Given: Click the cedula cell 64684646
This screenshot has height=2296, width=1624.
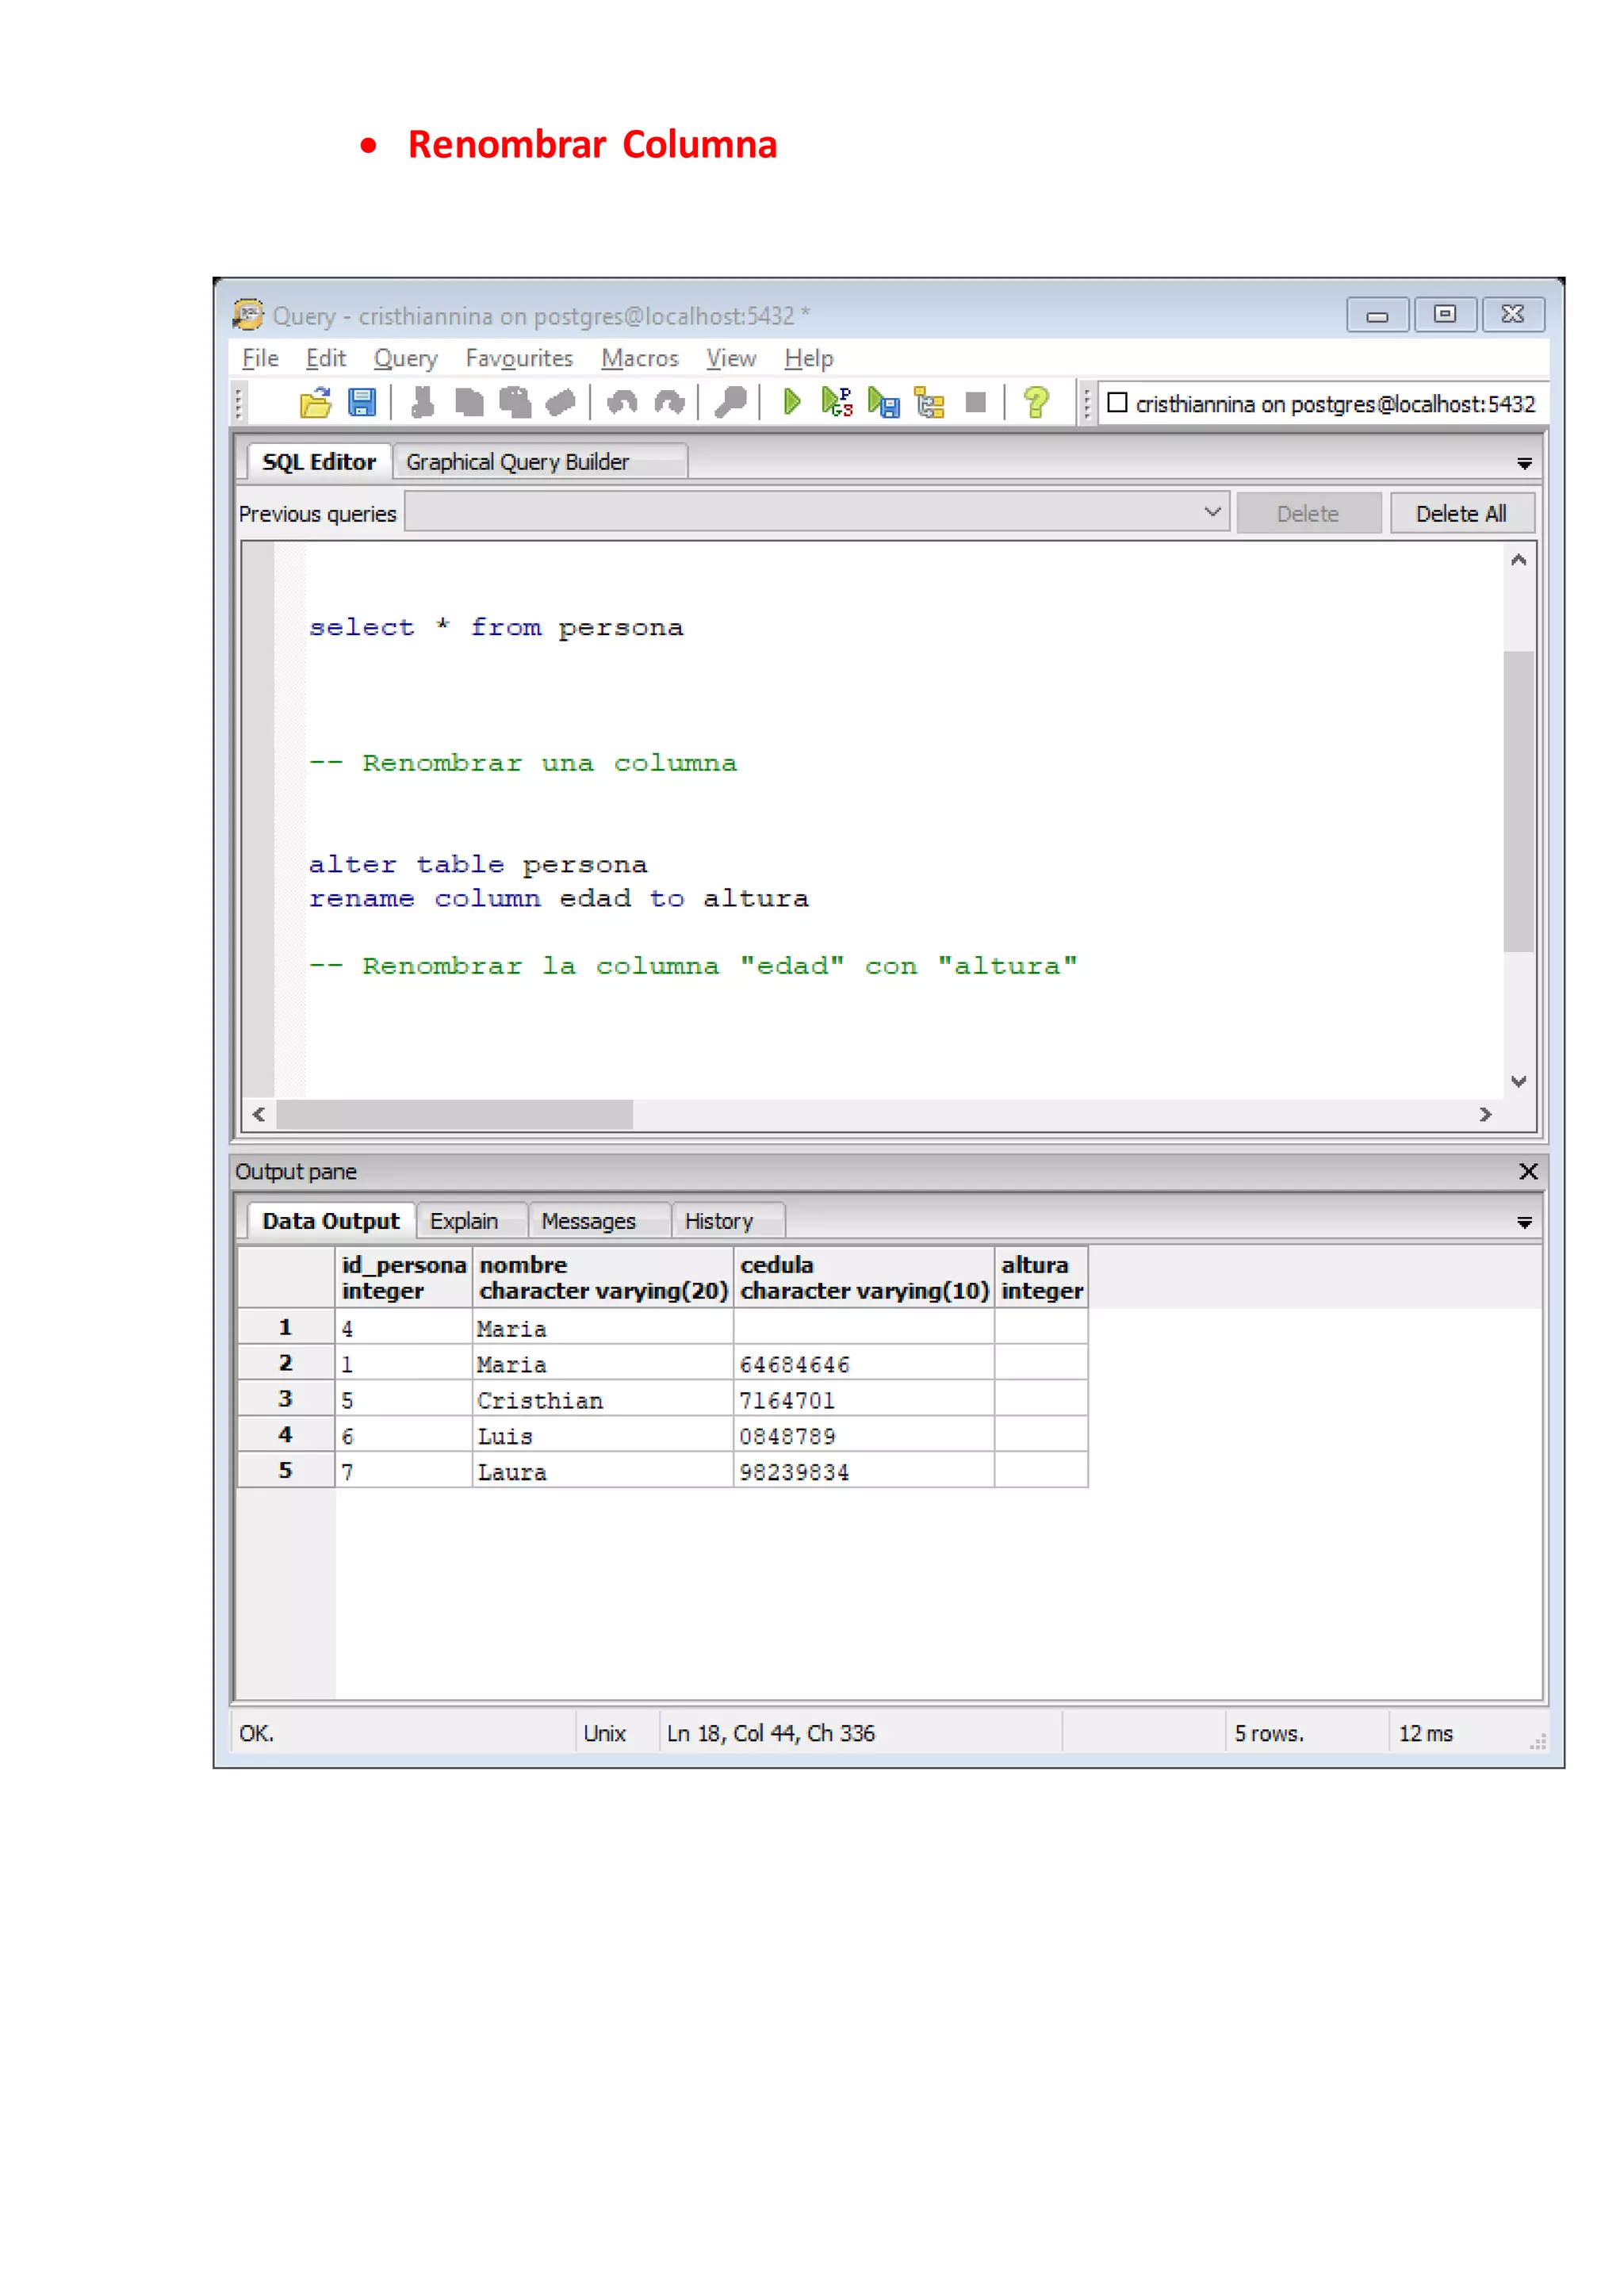Looking at the screenshot, I should tap(864, 1363).
